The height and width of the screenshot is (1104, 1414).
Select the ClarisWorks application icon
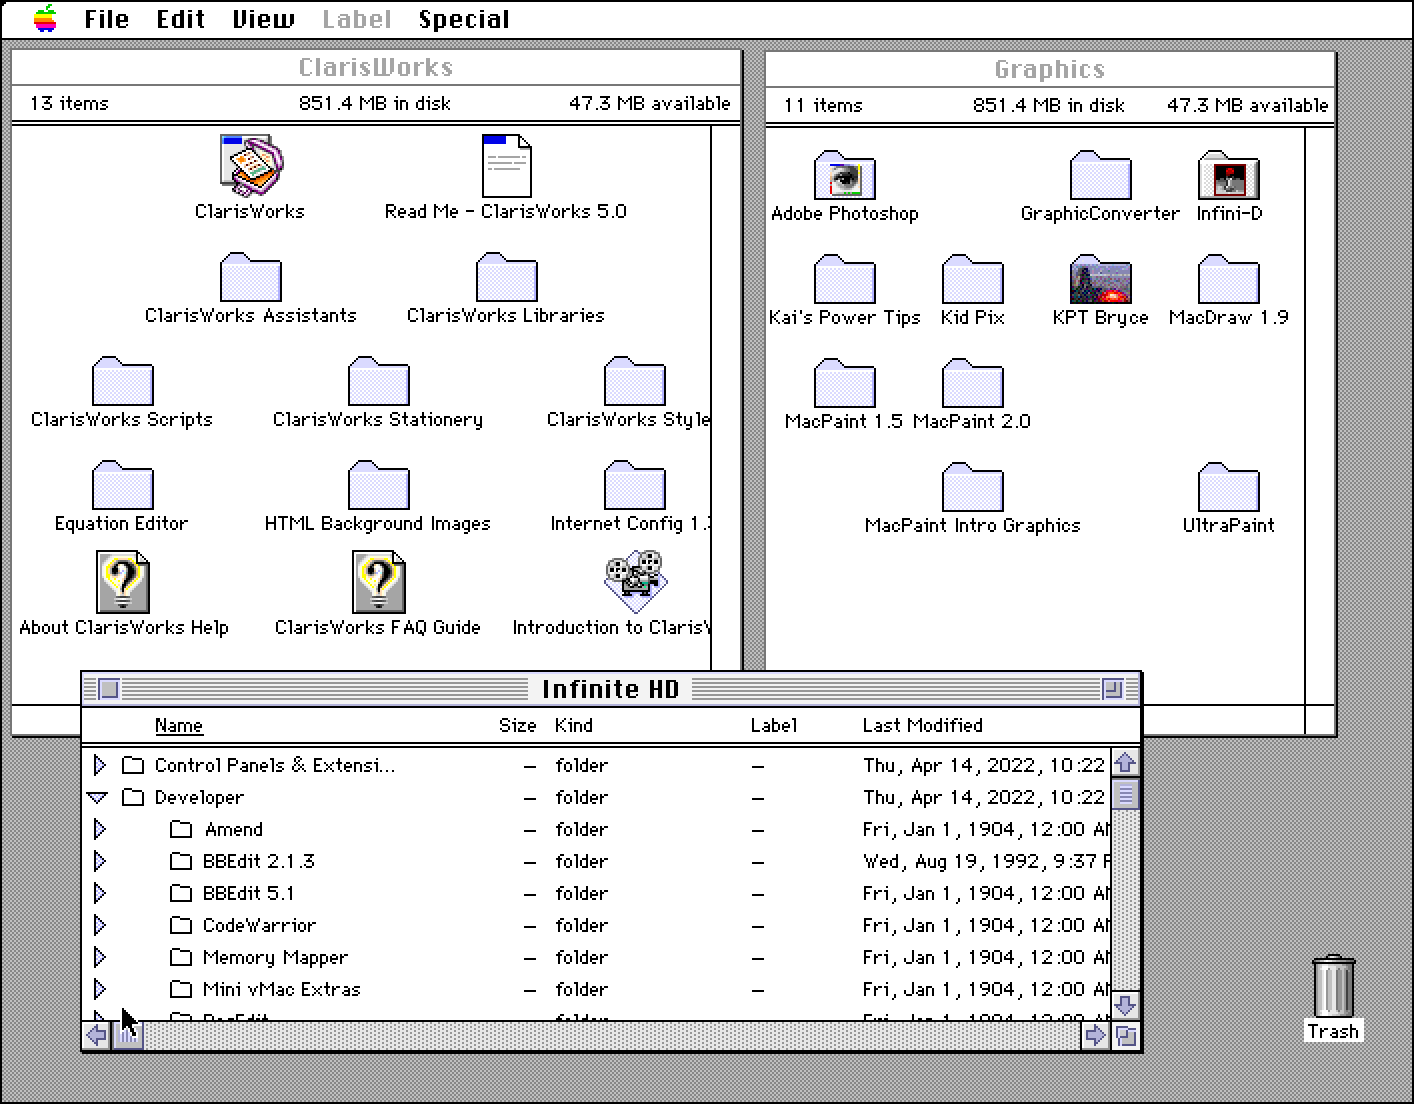click(x=250, y=165)
